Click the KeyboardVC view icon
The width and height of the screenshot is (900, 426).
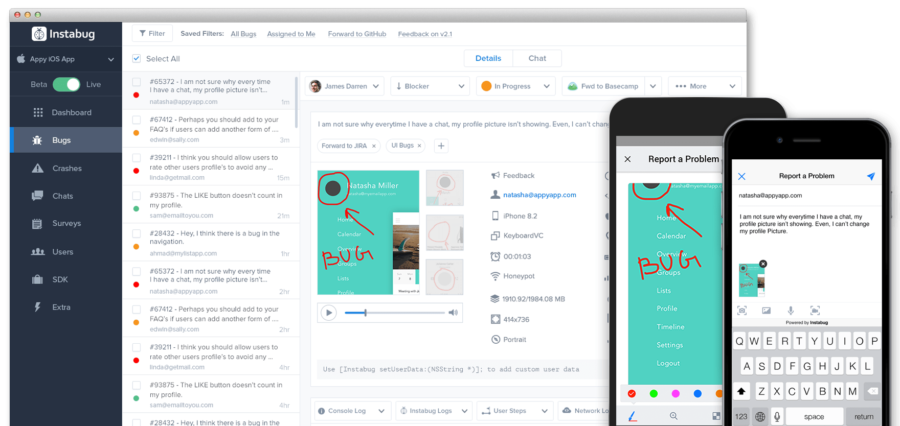pos(495,236)
